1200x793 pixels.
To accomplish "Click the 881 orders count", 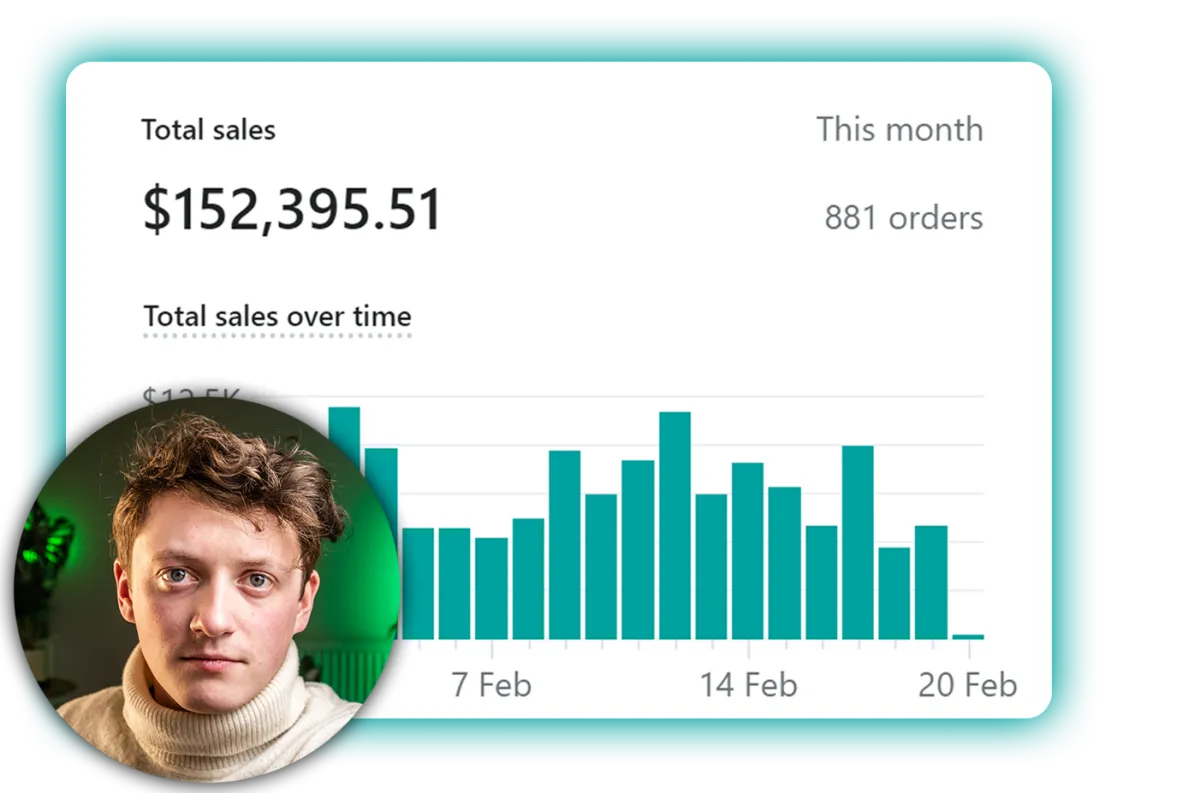I will (x=903, y=217).
